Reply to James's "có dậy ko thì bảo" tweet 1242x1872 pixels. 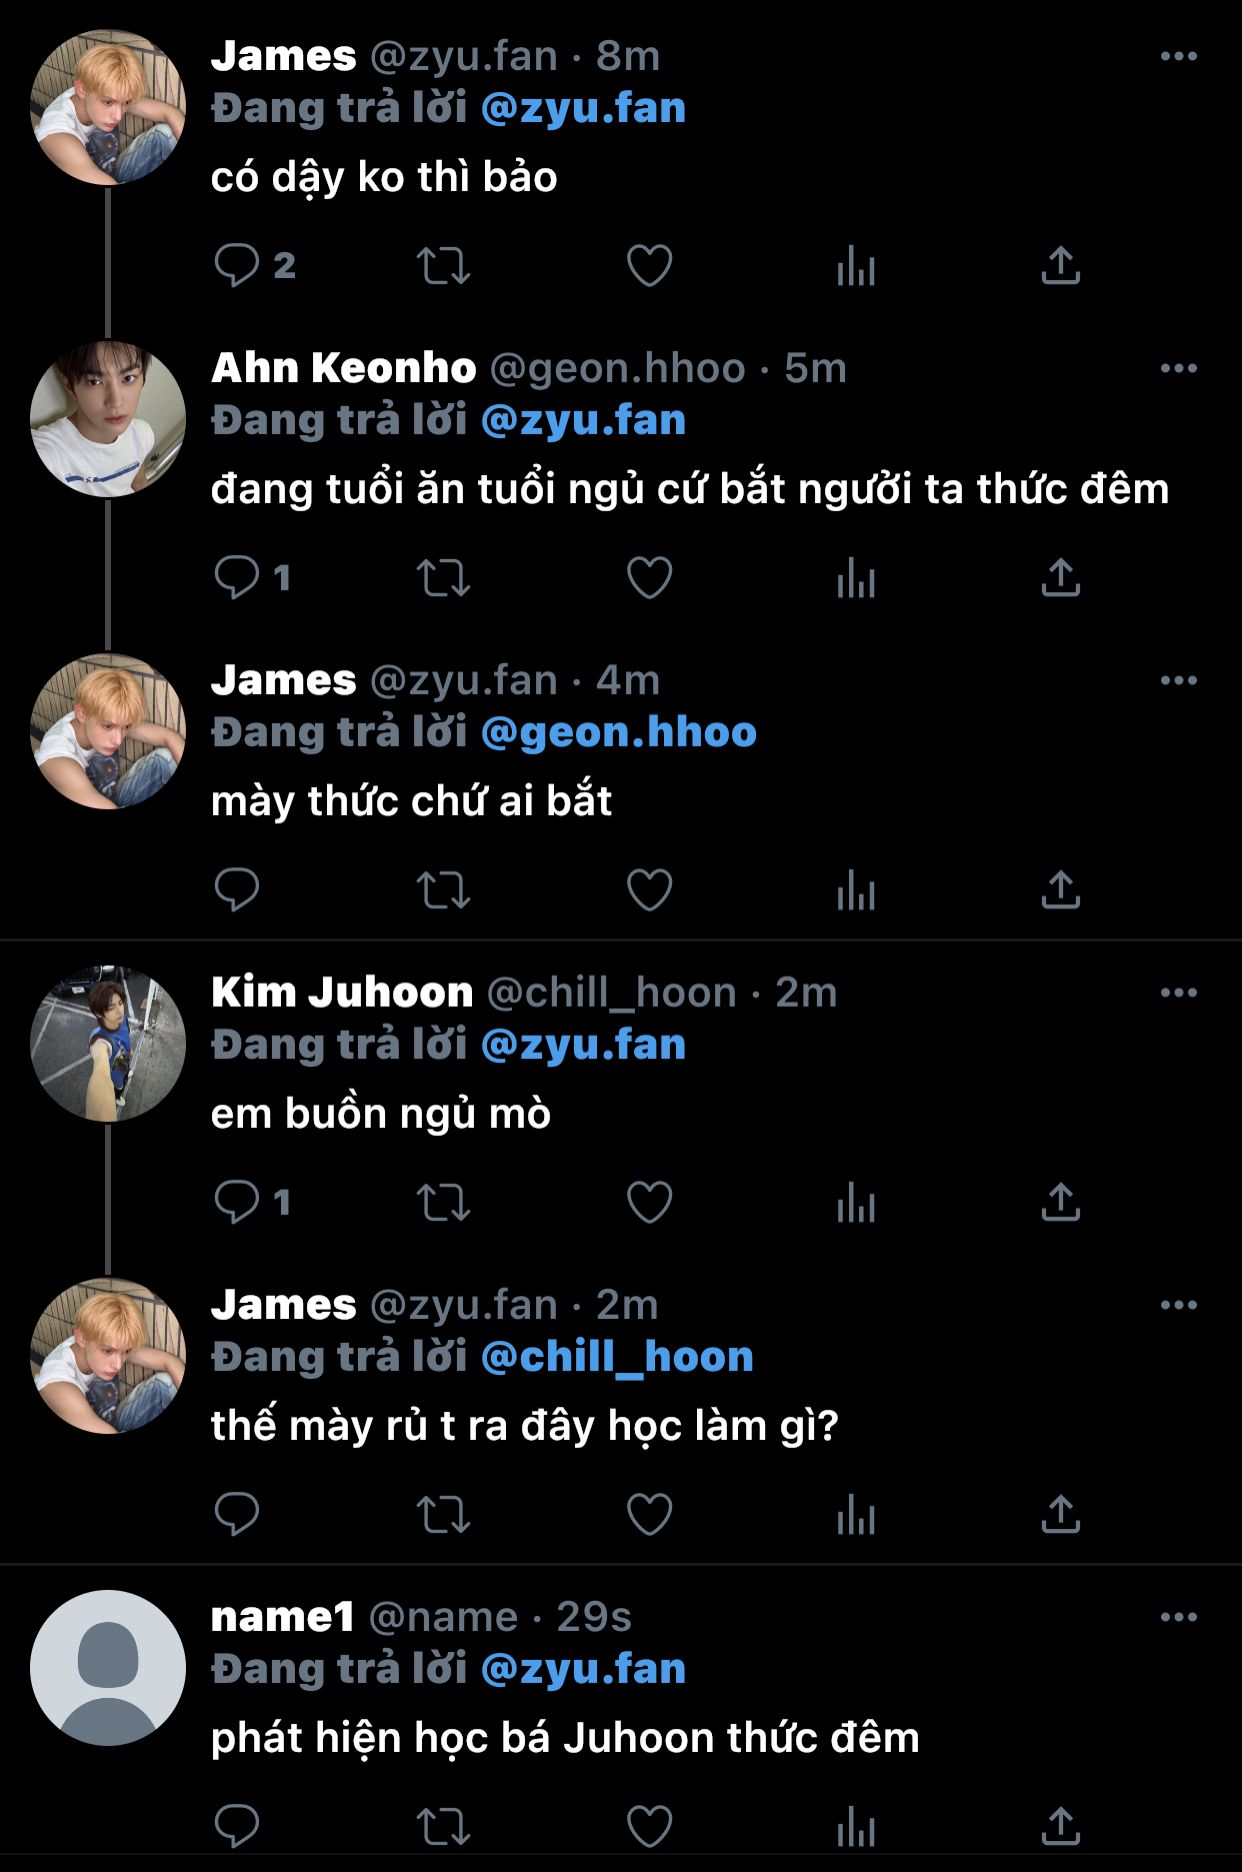pos(237,266)
